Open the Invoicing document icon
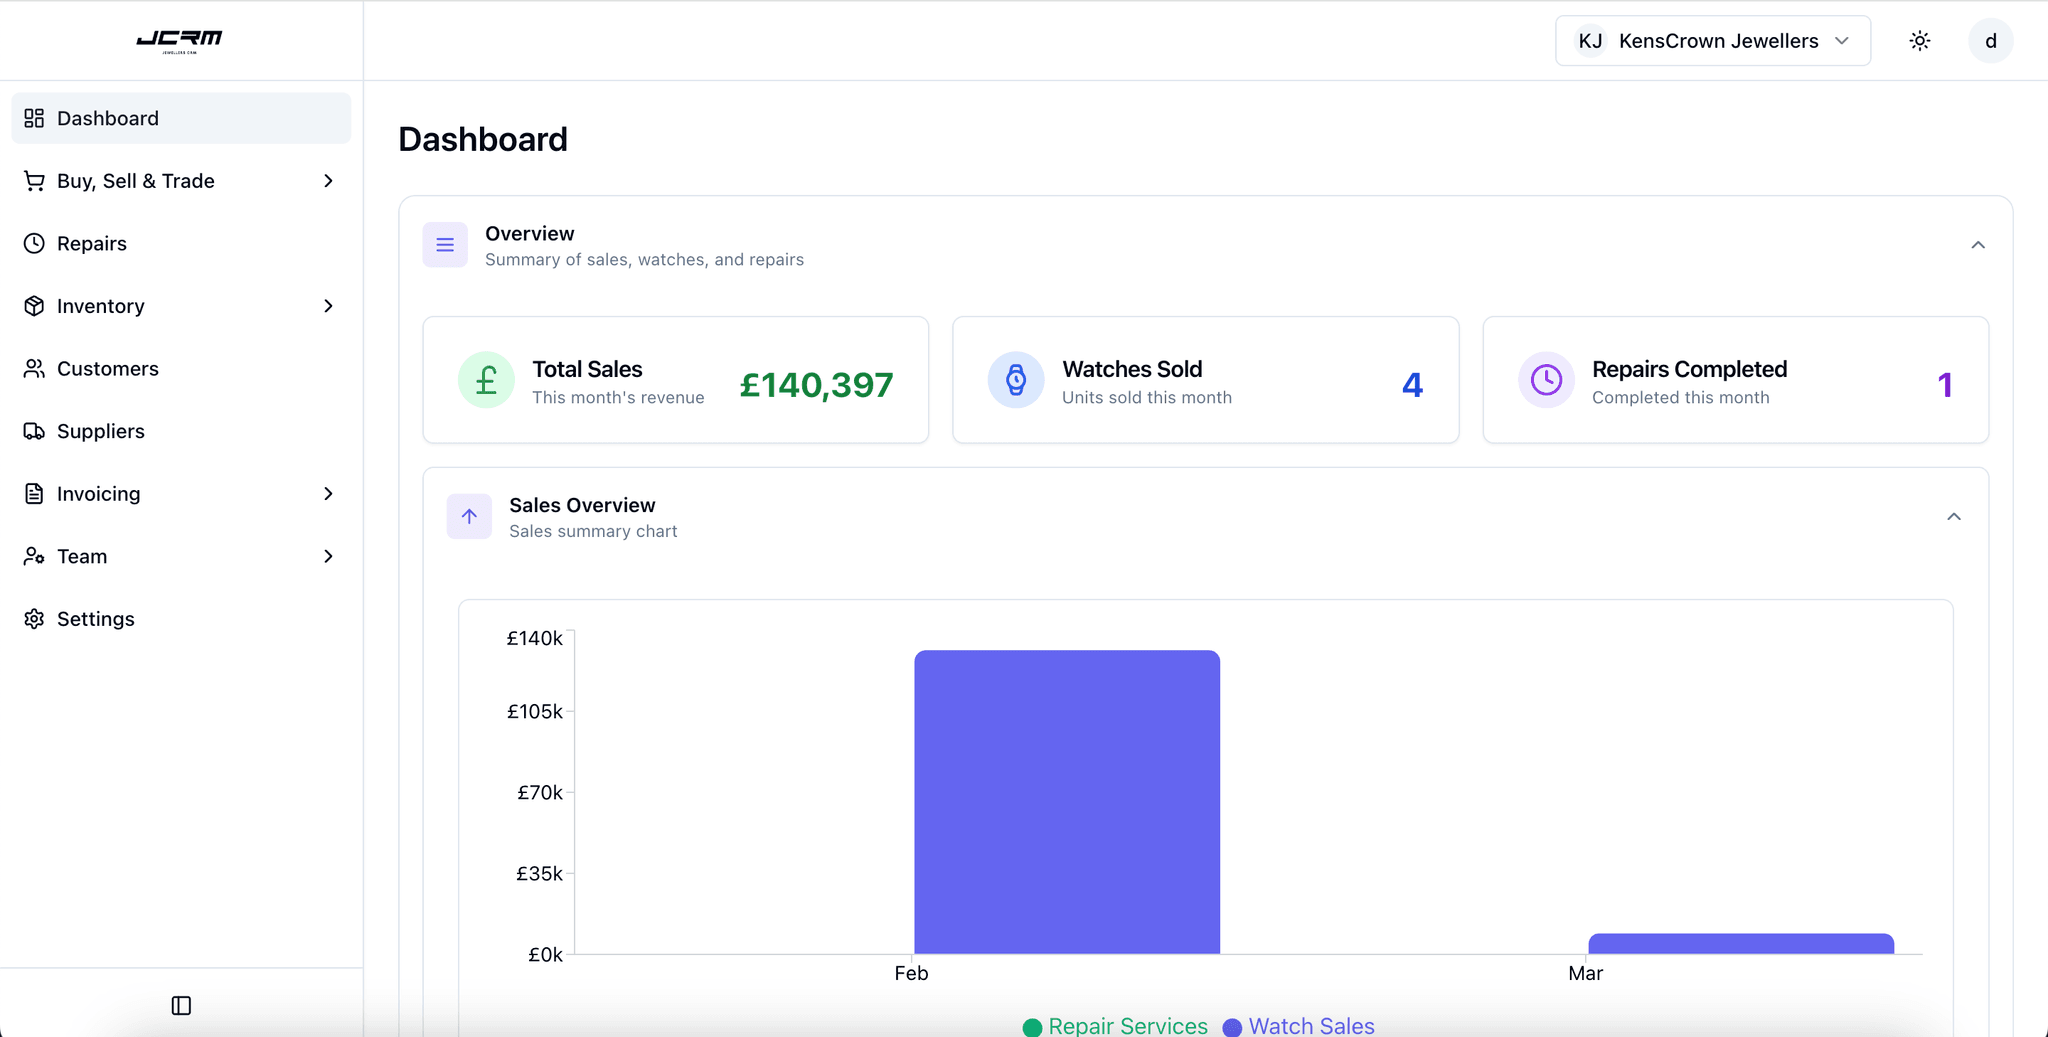This screenshot has width=2048, height=1037. coord(34,493)
